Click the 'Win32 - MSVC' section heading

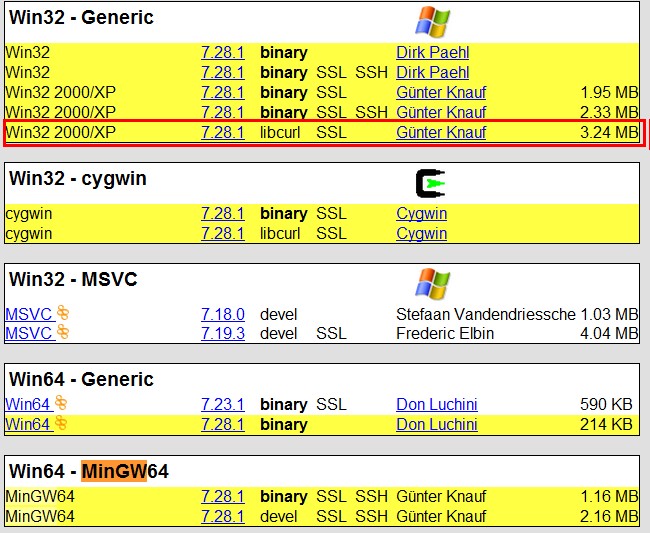[73, 279]
